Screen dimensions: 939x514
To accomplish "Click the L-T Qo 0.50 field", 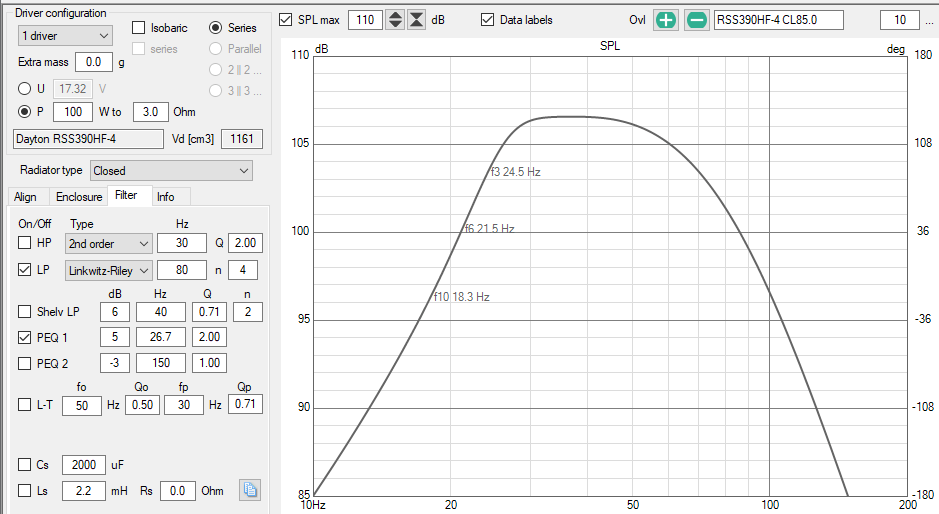I will pyautogui.click(x=142, y=405).
